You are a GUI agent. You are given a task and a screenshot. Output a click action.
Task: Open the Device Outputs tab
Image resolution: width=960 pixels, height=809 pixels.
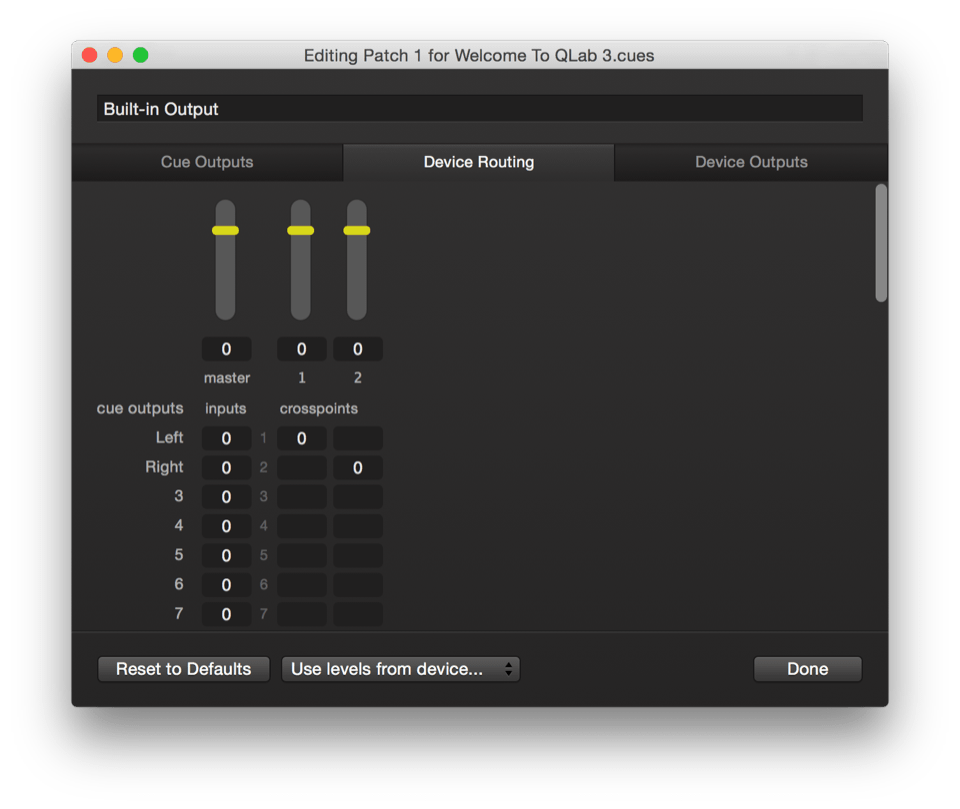751,162
